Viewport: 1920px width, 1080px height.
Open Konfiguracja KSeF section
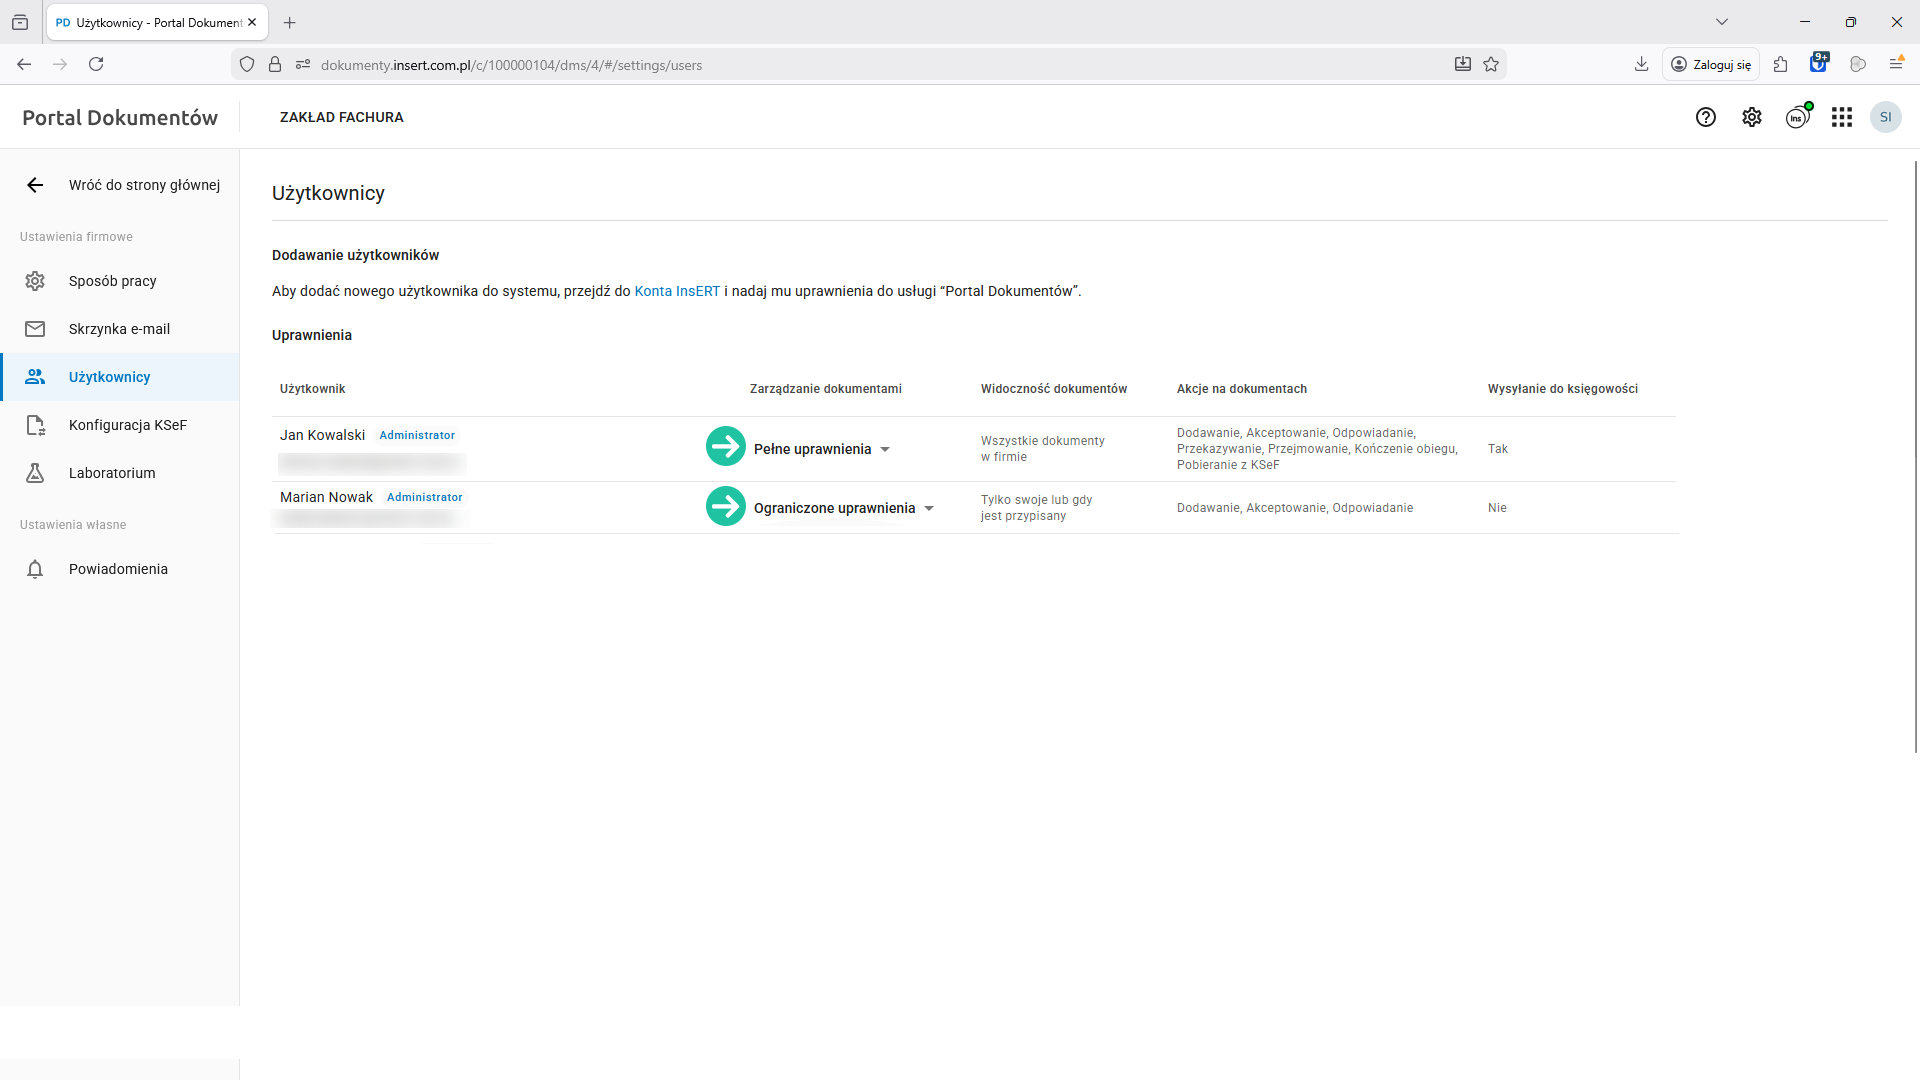pos(127,425)
